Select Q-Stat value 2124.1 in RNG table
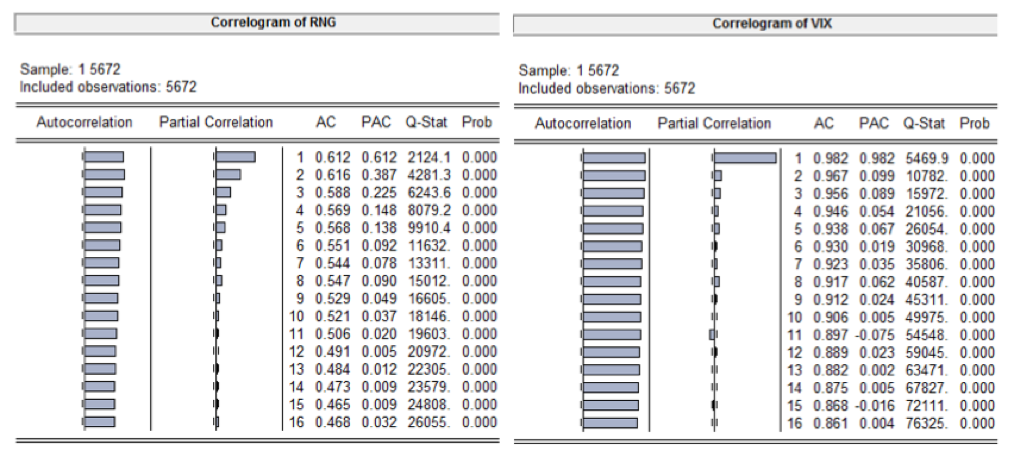 (x=428, y=158)
